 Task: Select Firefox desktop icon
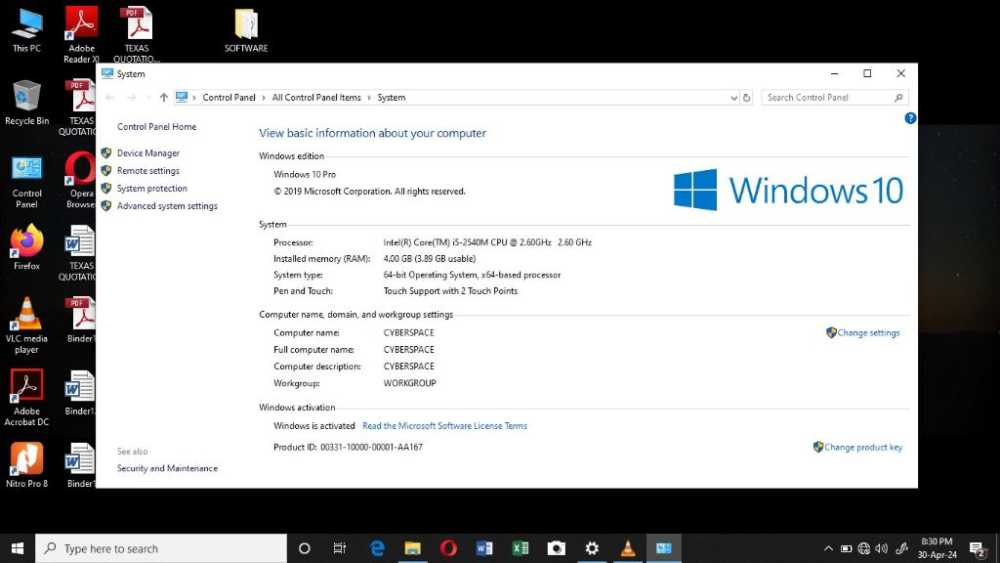pos(26,247)
